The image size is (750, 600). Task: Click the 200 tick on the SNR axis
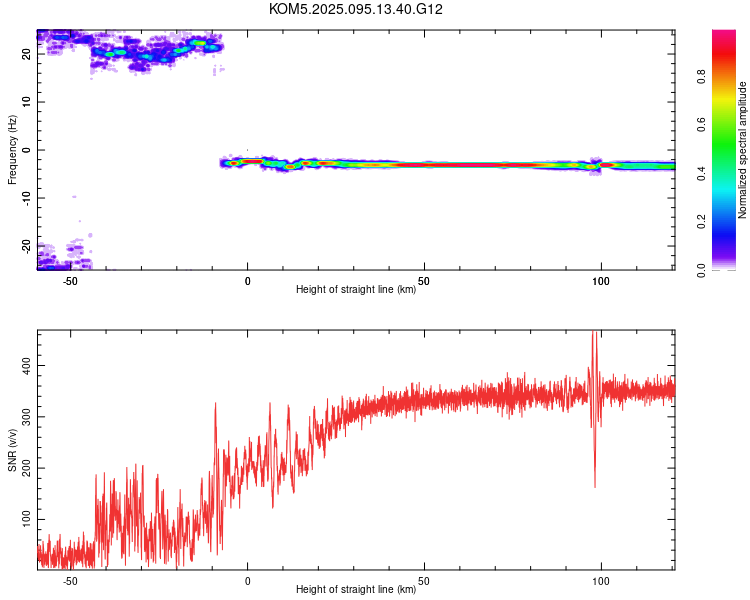(x=26, y=470)
